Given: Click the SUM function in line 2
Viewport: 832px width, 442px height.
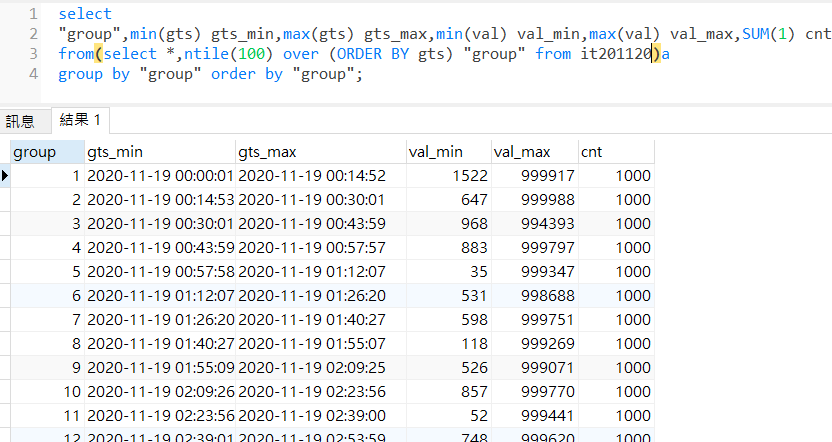Looking at the screenshot, I should pyautogui.click(x=755, y=34).
